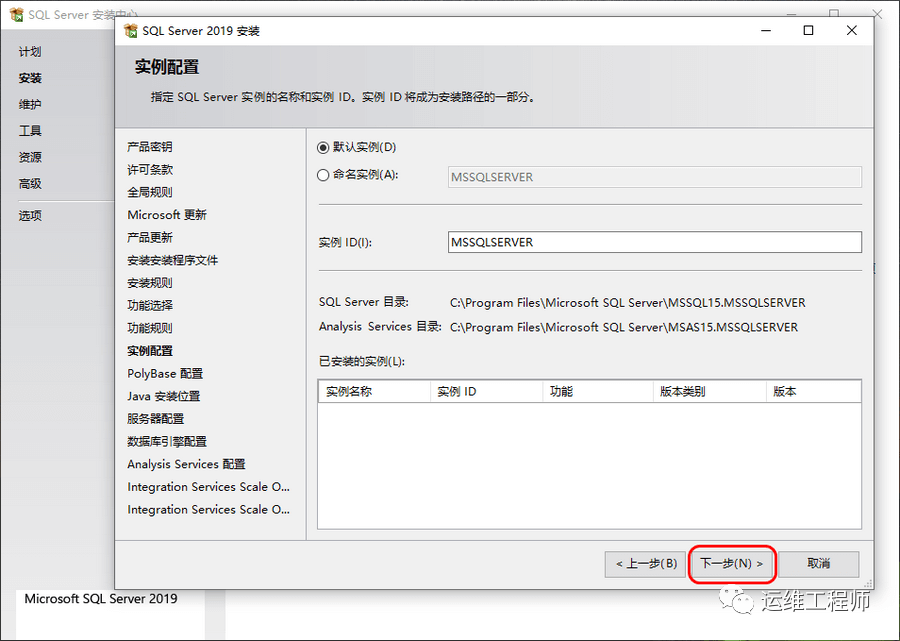Open 资源 in the installation center

click(30, 157)
